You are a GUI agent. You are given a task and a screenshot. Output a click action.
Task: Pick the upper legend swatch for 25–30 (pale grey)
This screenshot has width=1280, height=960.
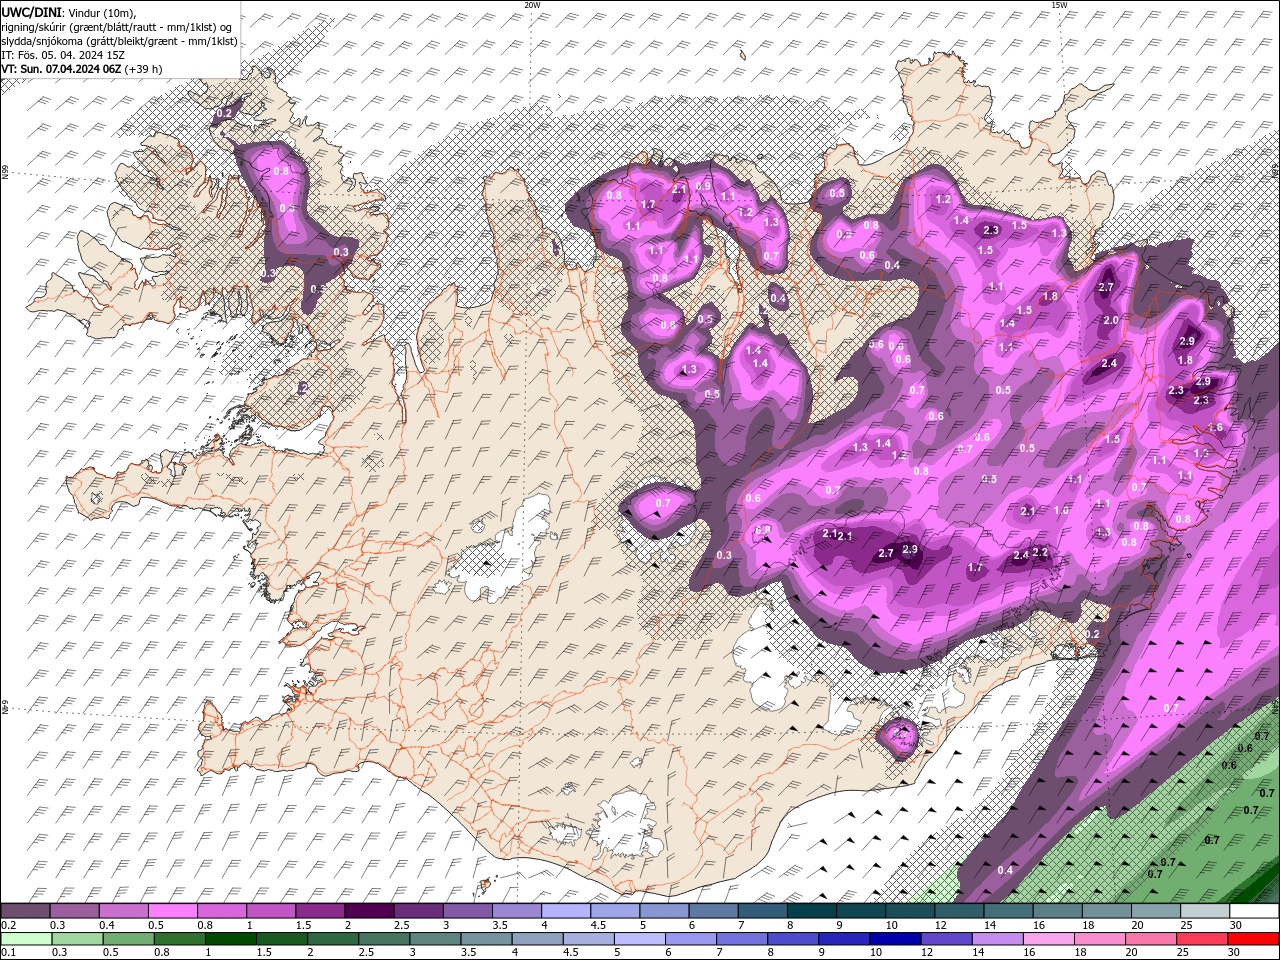click(1204, 911)
